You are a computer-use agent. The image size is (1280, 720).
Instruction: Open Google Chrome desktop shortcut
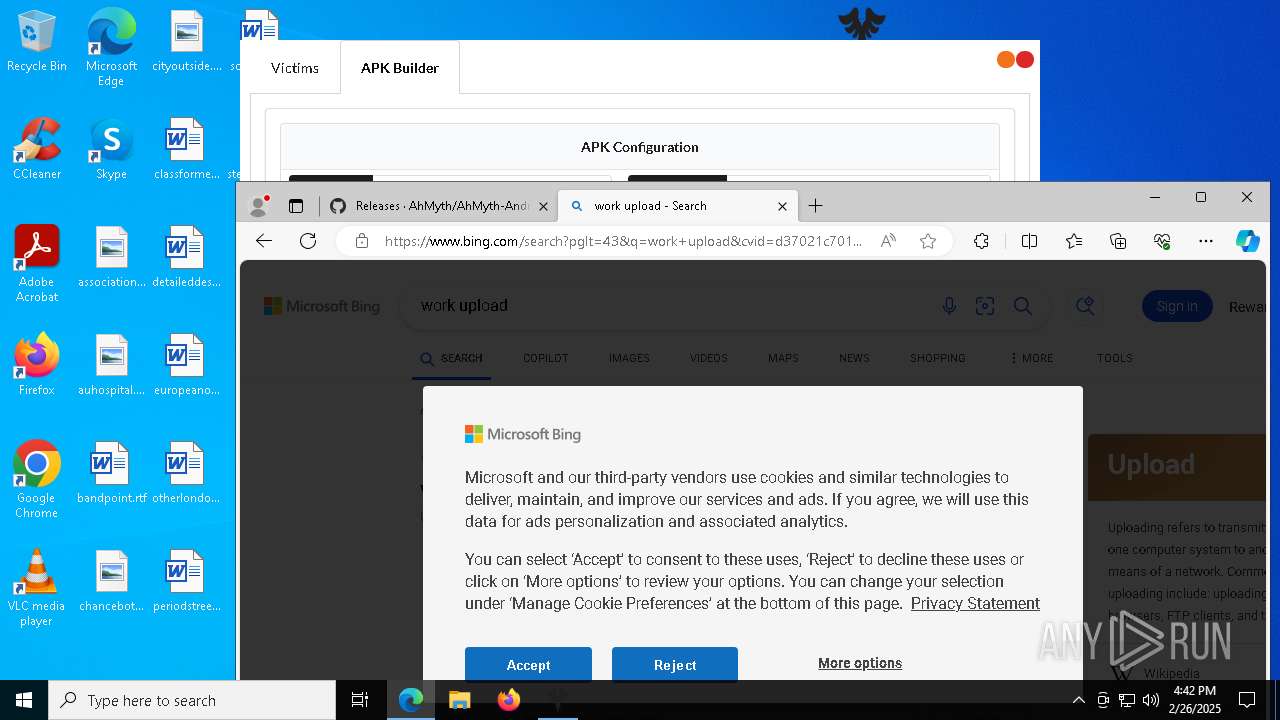(36, 480)
